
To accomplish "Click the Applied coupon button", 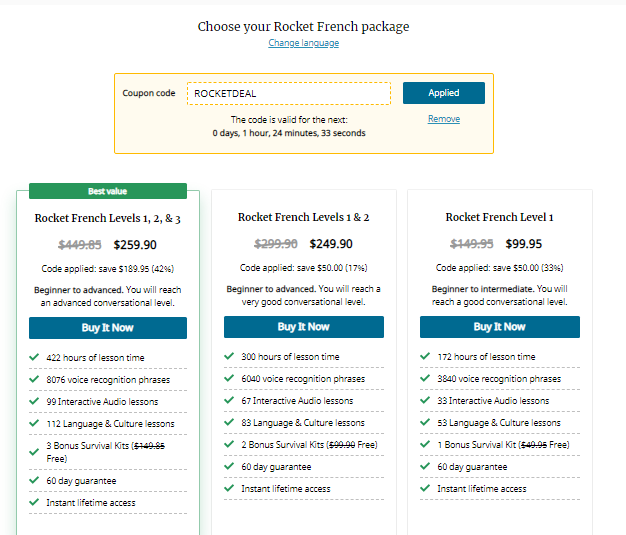I will pyautogui.click(x=443, y=93).
